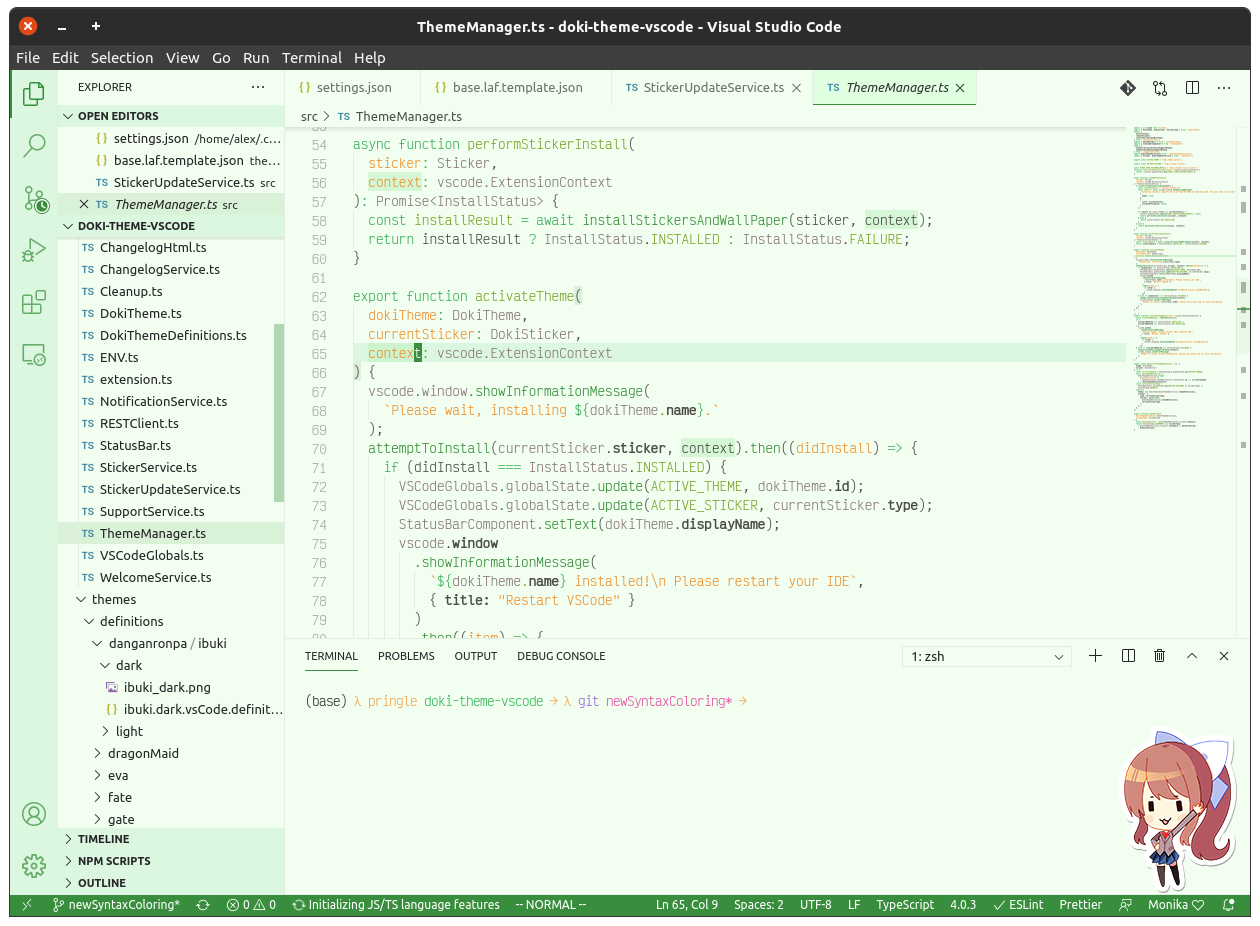This screenshot has width=1260, height=926.
Task: Close ThemeManager.ts in Open Editors list
Action: point(84,204)
